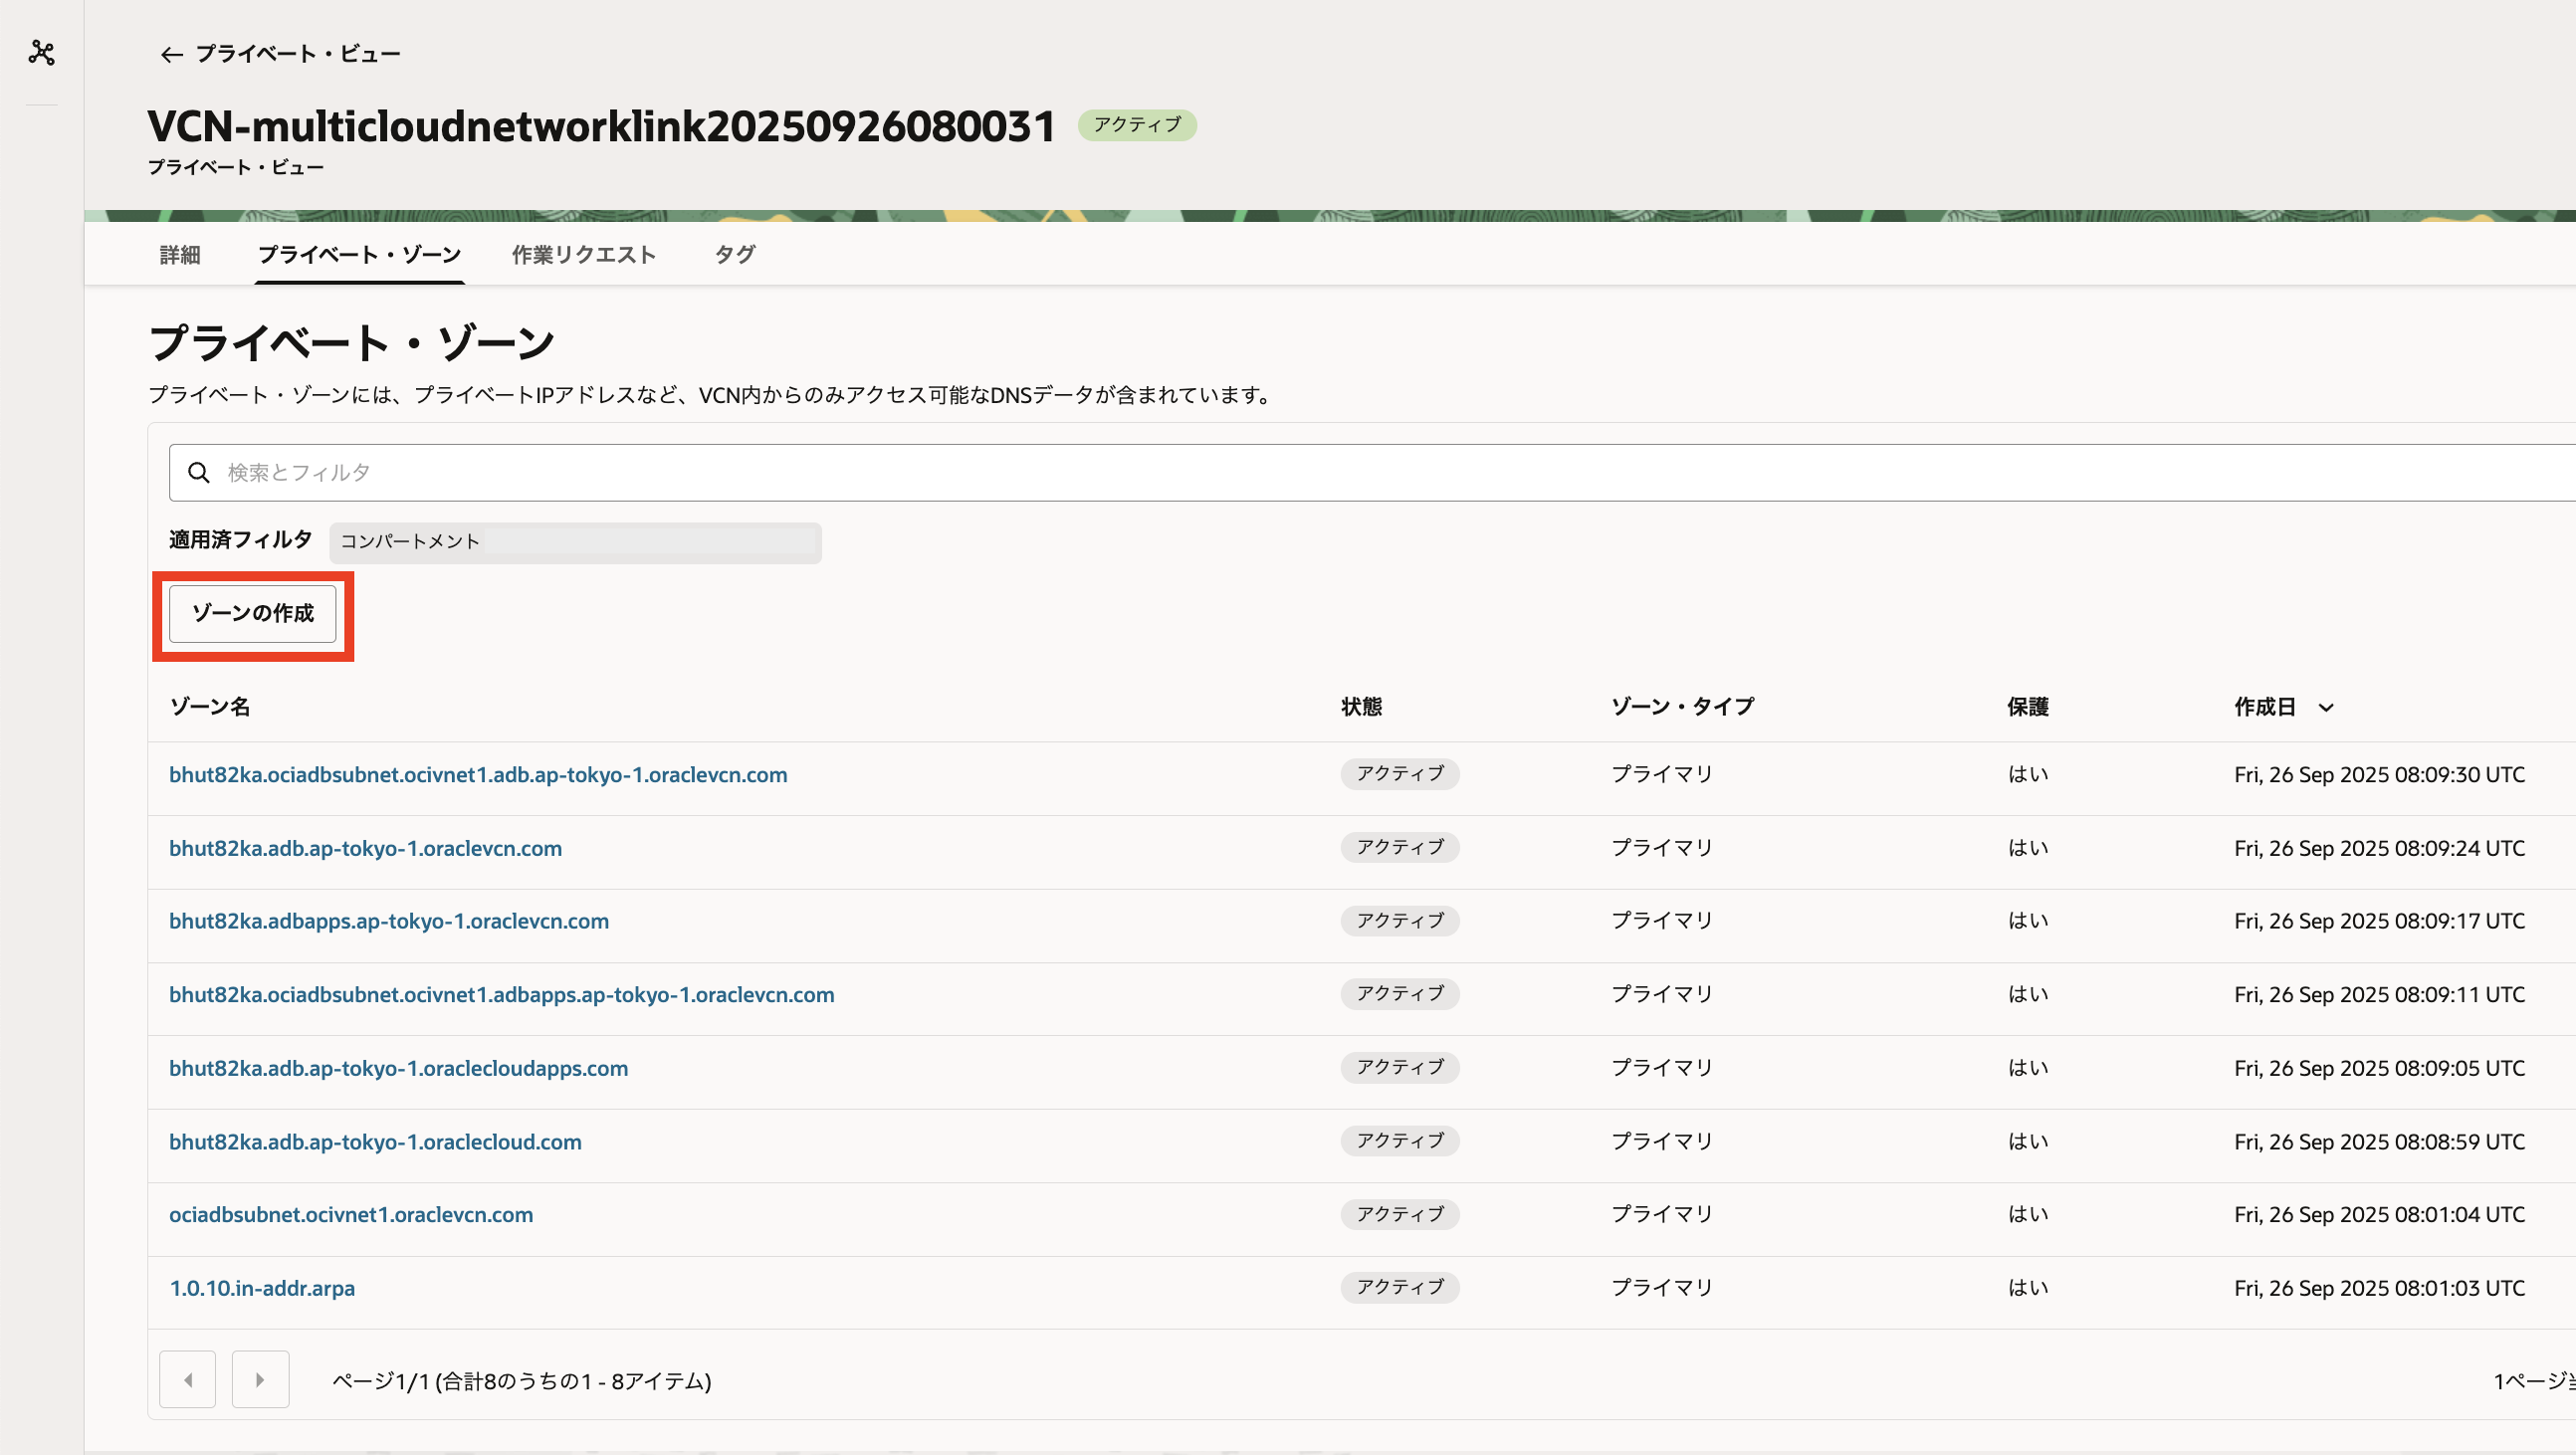Click the network topology icon in sidebar
Screen dimensions: 2576x1455
point(42,52)
